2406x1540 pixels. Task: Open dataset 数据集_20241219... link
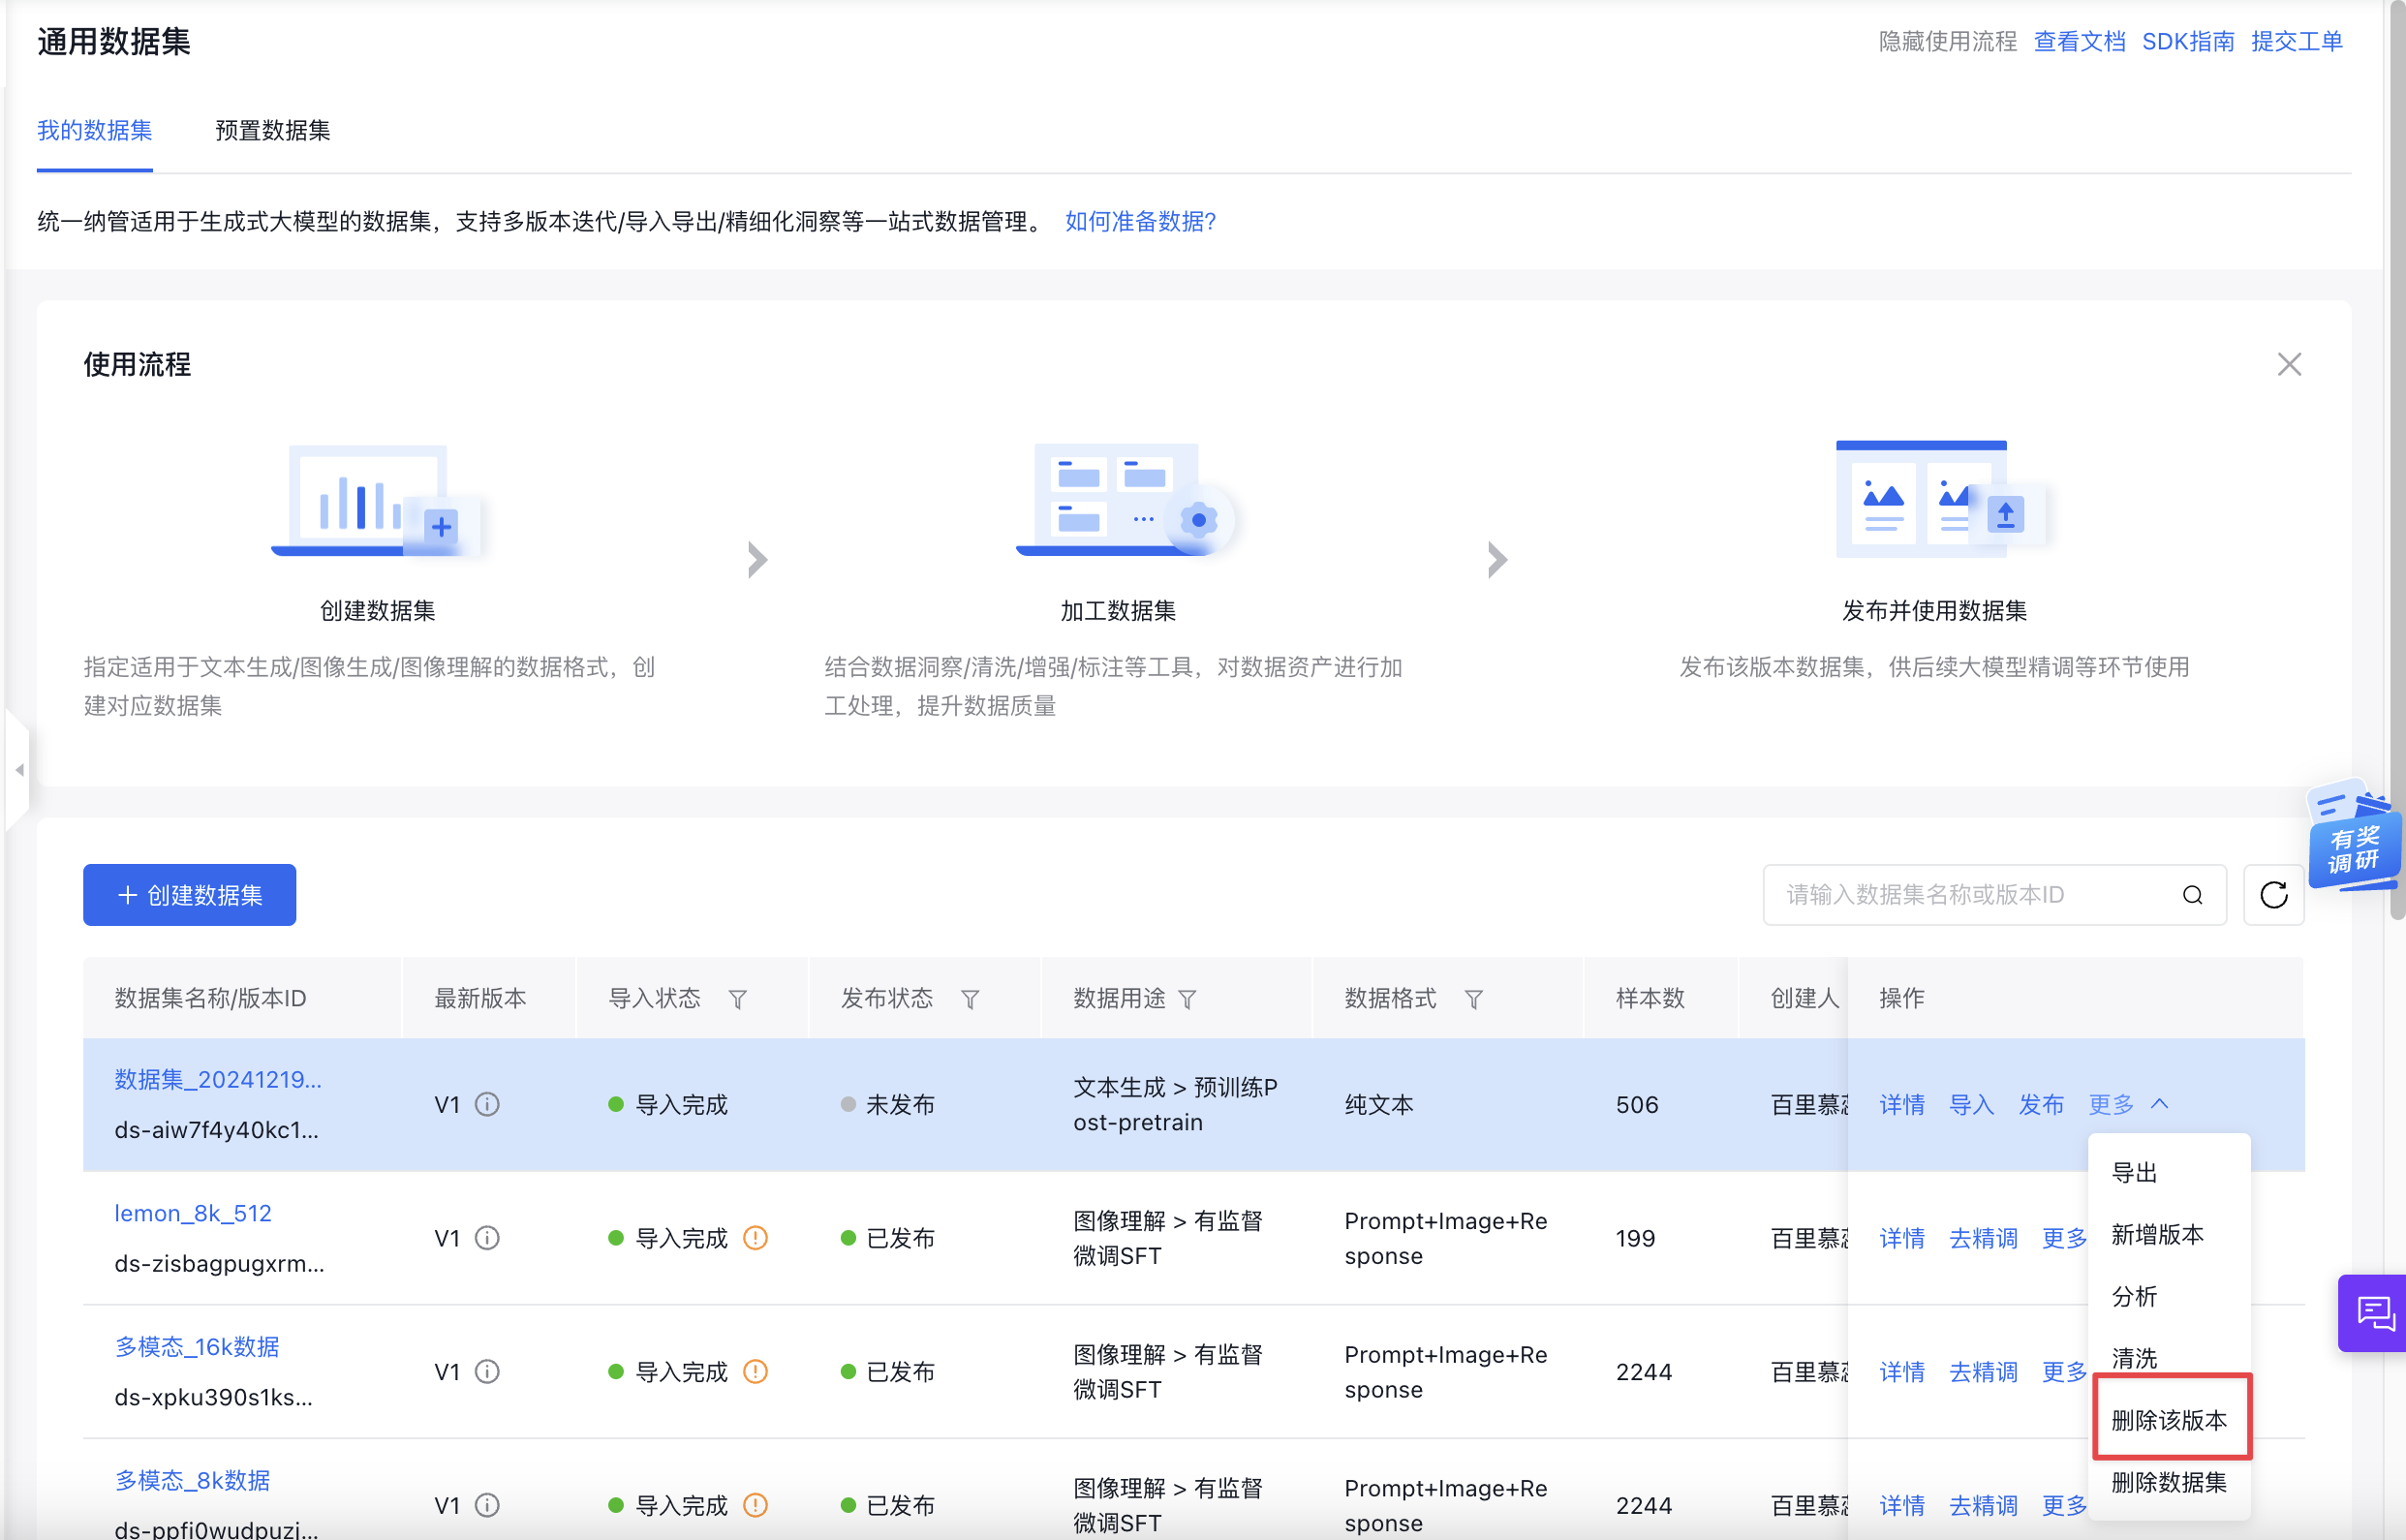tap(217, 1079)
